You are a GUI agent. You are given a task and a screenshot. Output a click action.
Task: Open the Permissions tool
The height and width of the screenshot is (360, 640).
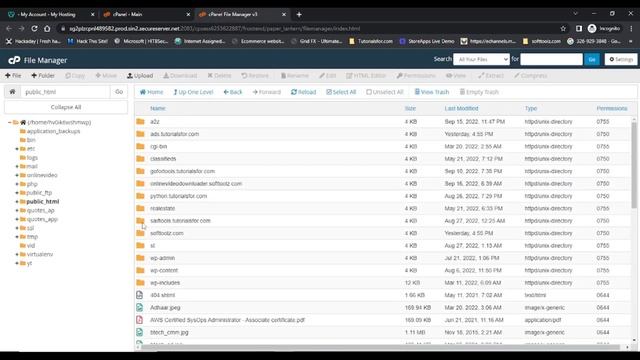[416, 76]
